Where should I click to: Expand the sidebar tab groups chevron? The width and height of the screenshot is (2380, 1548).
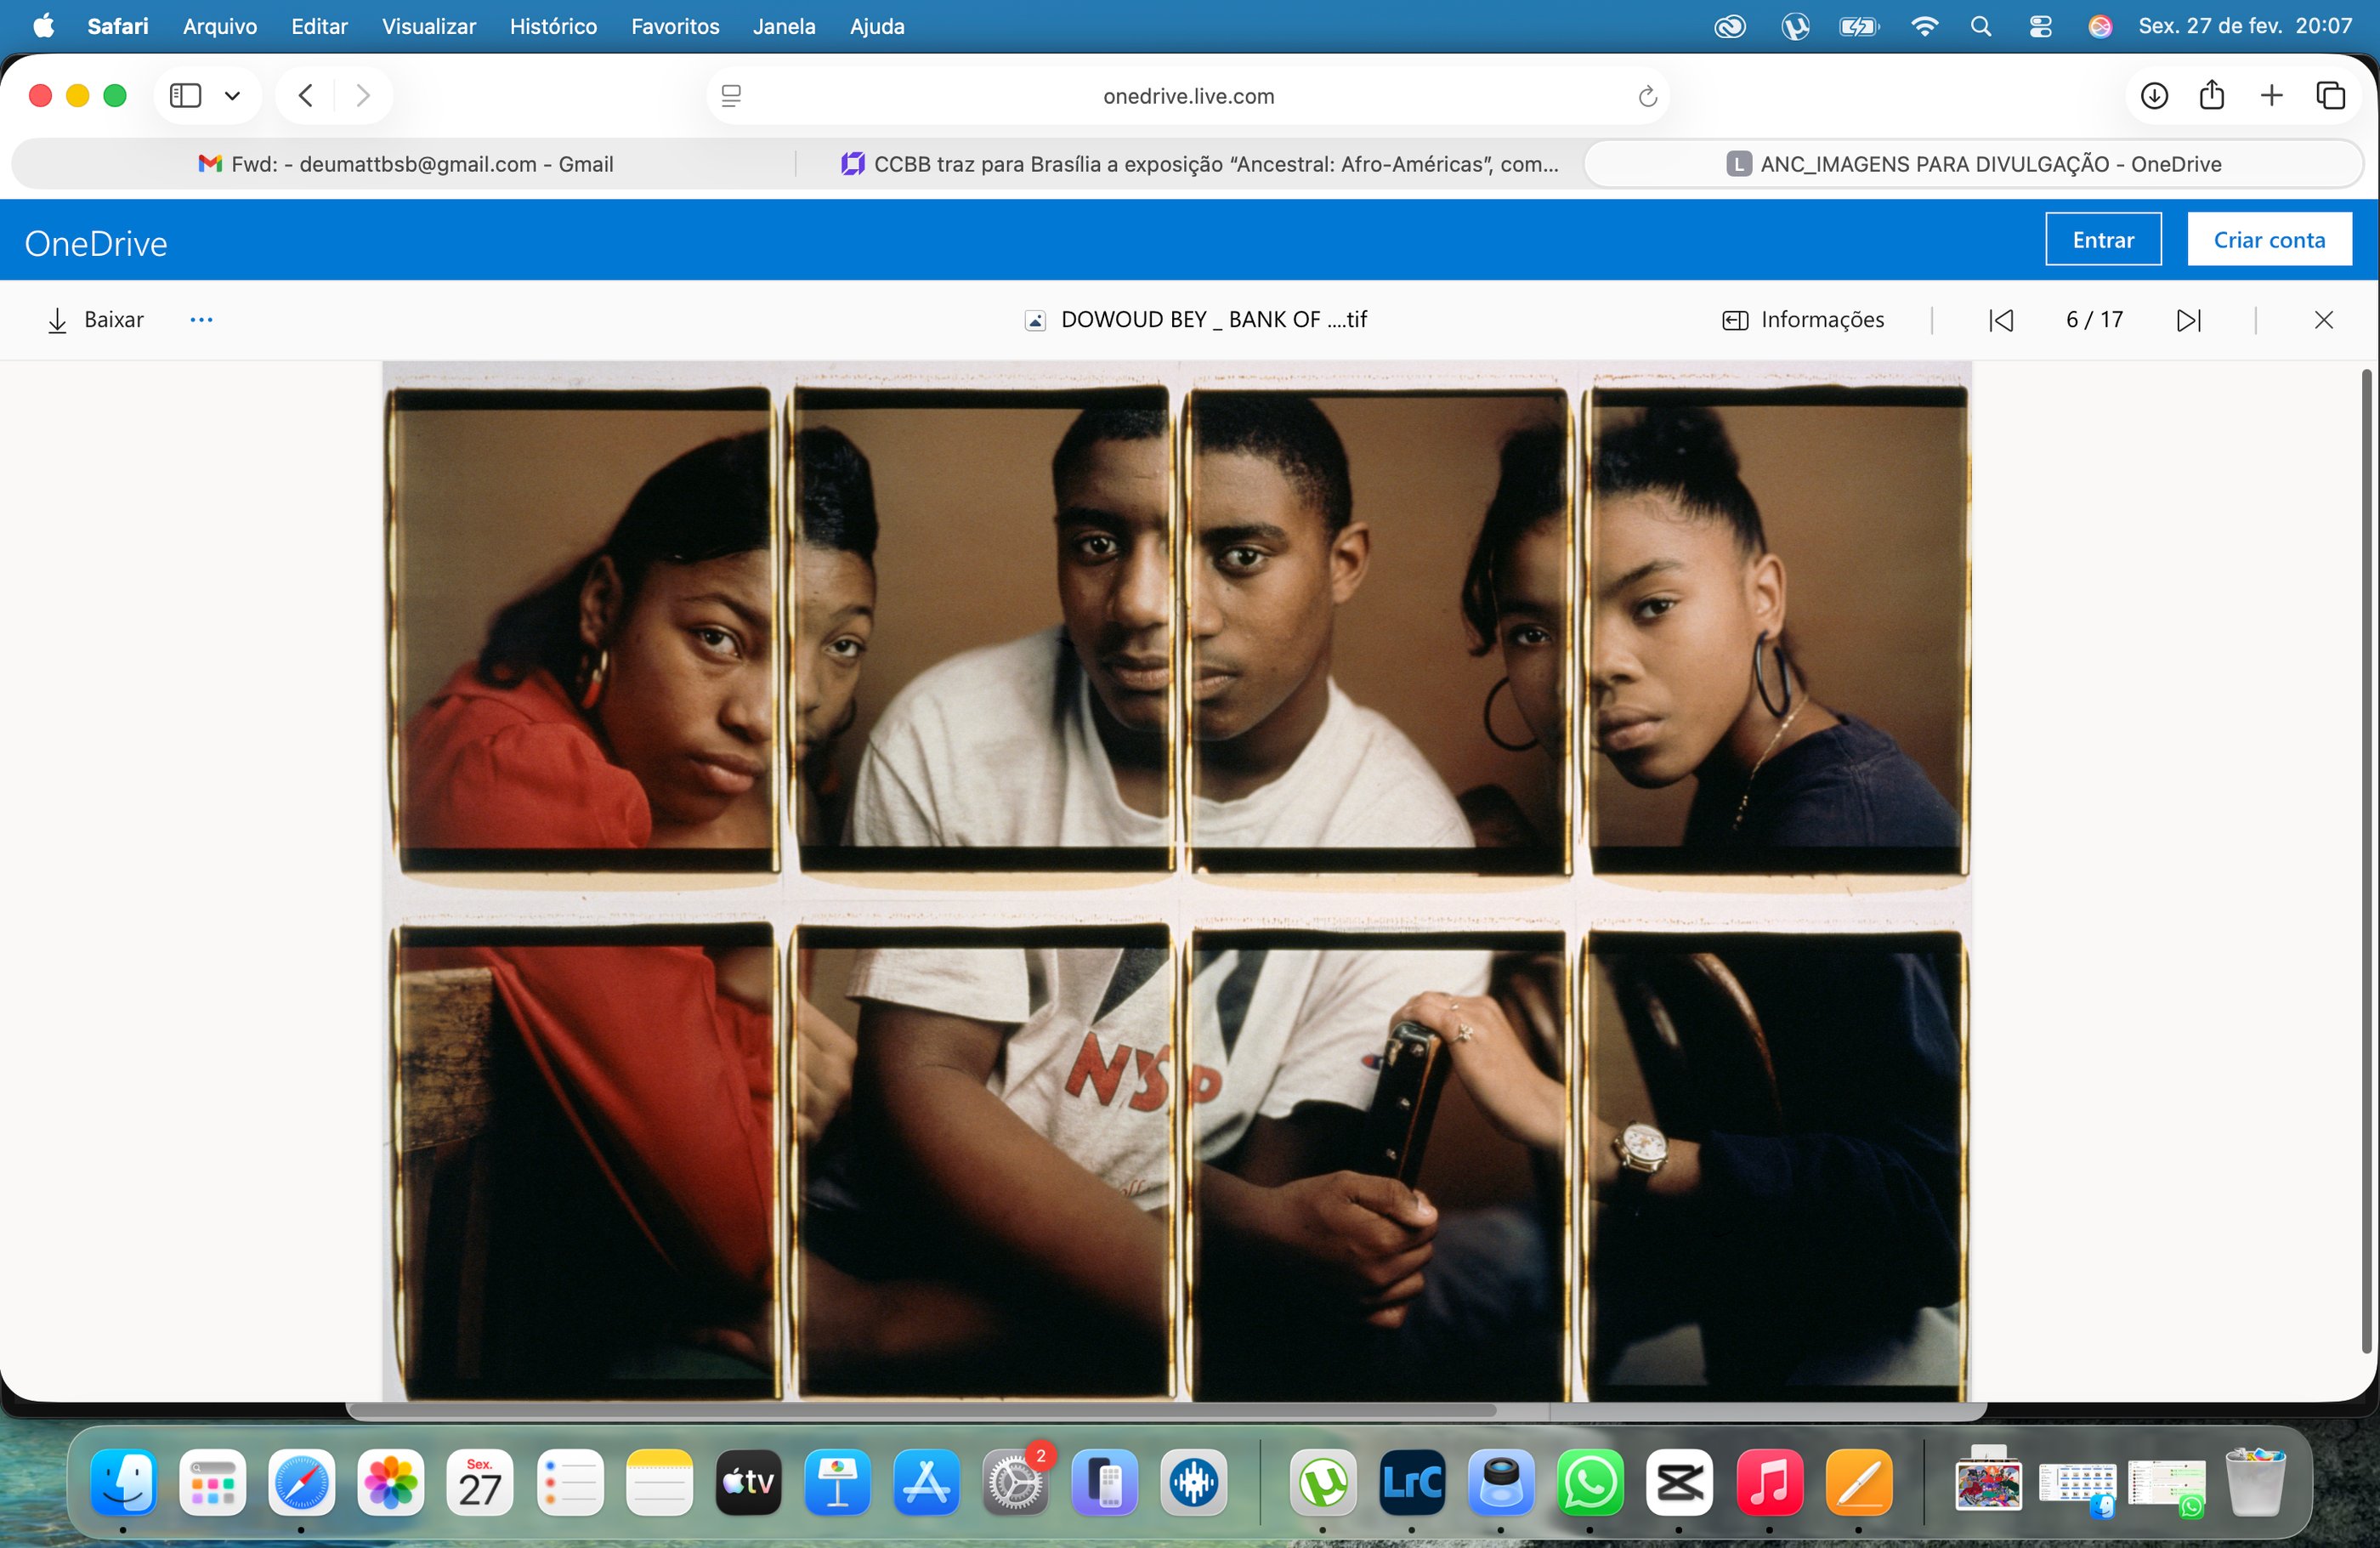(233, 96)
